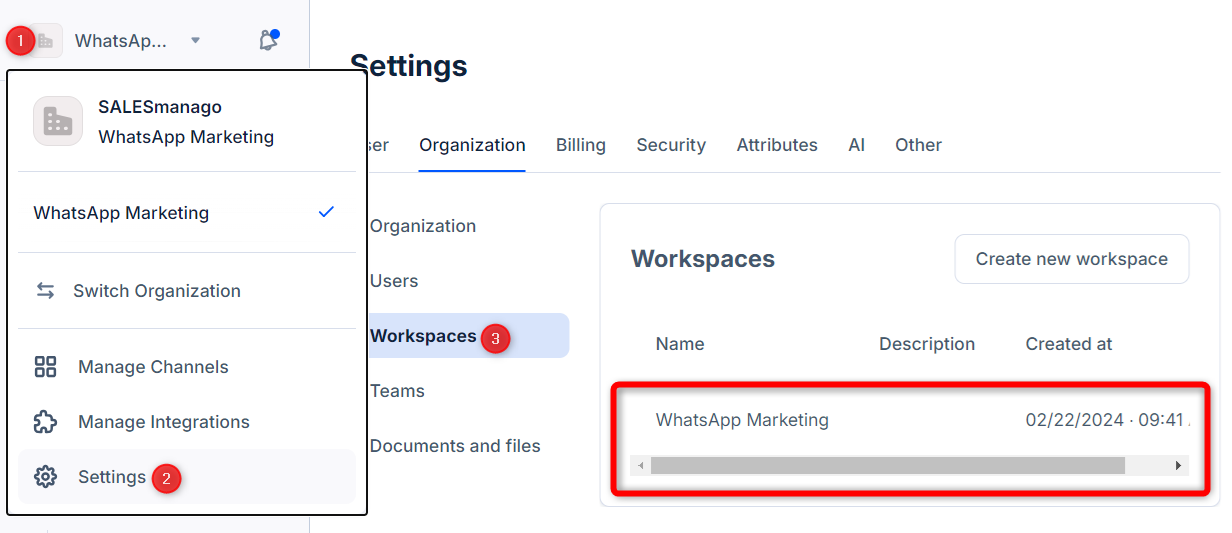The width and height of the screenshot is (1232, 533).
Task: Open Documents and files in side navigation
Action: (x=455, y=446)
